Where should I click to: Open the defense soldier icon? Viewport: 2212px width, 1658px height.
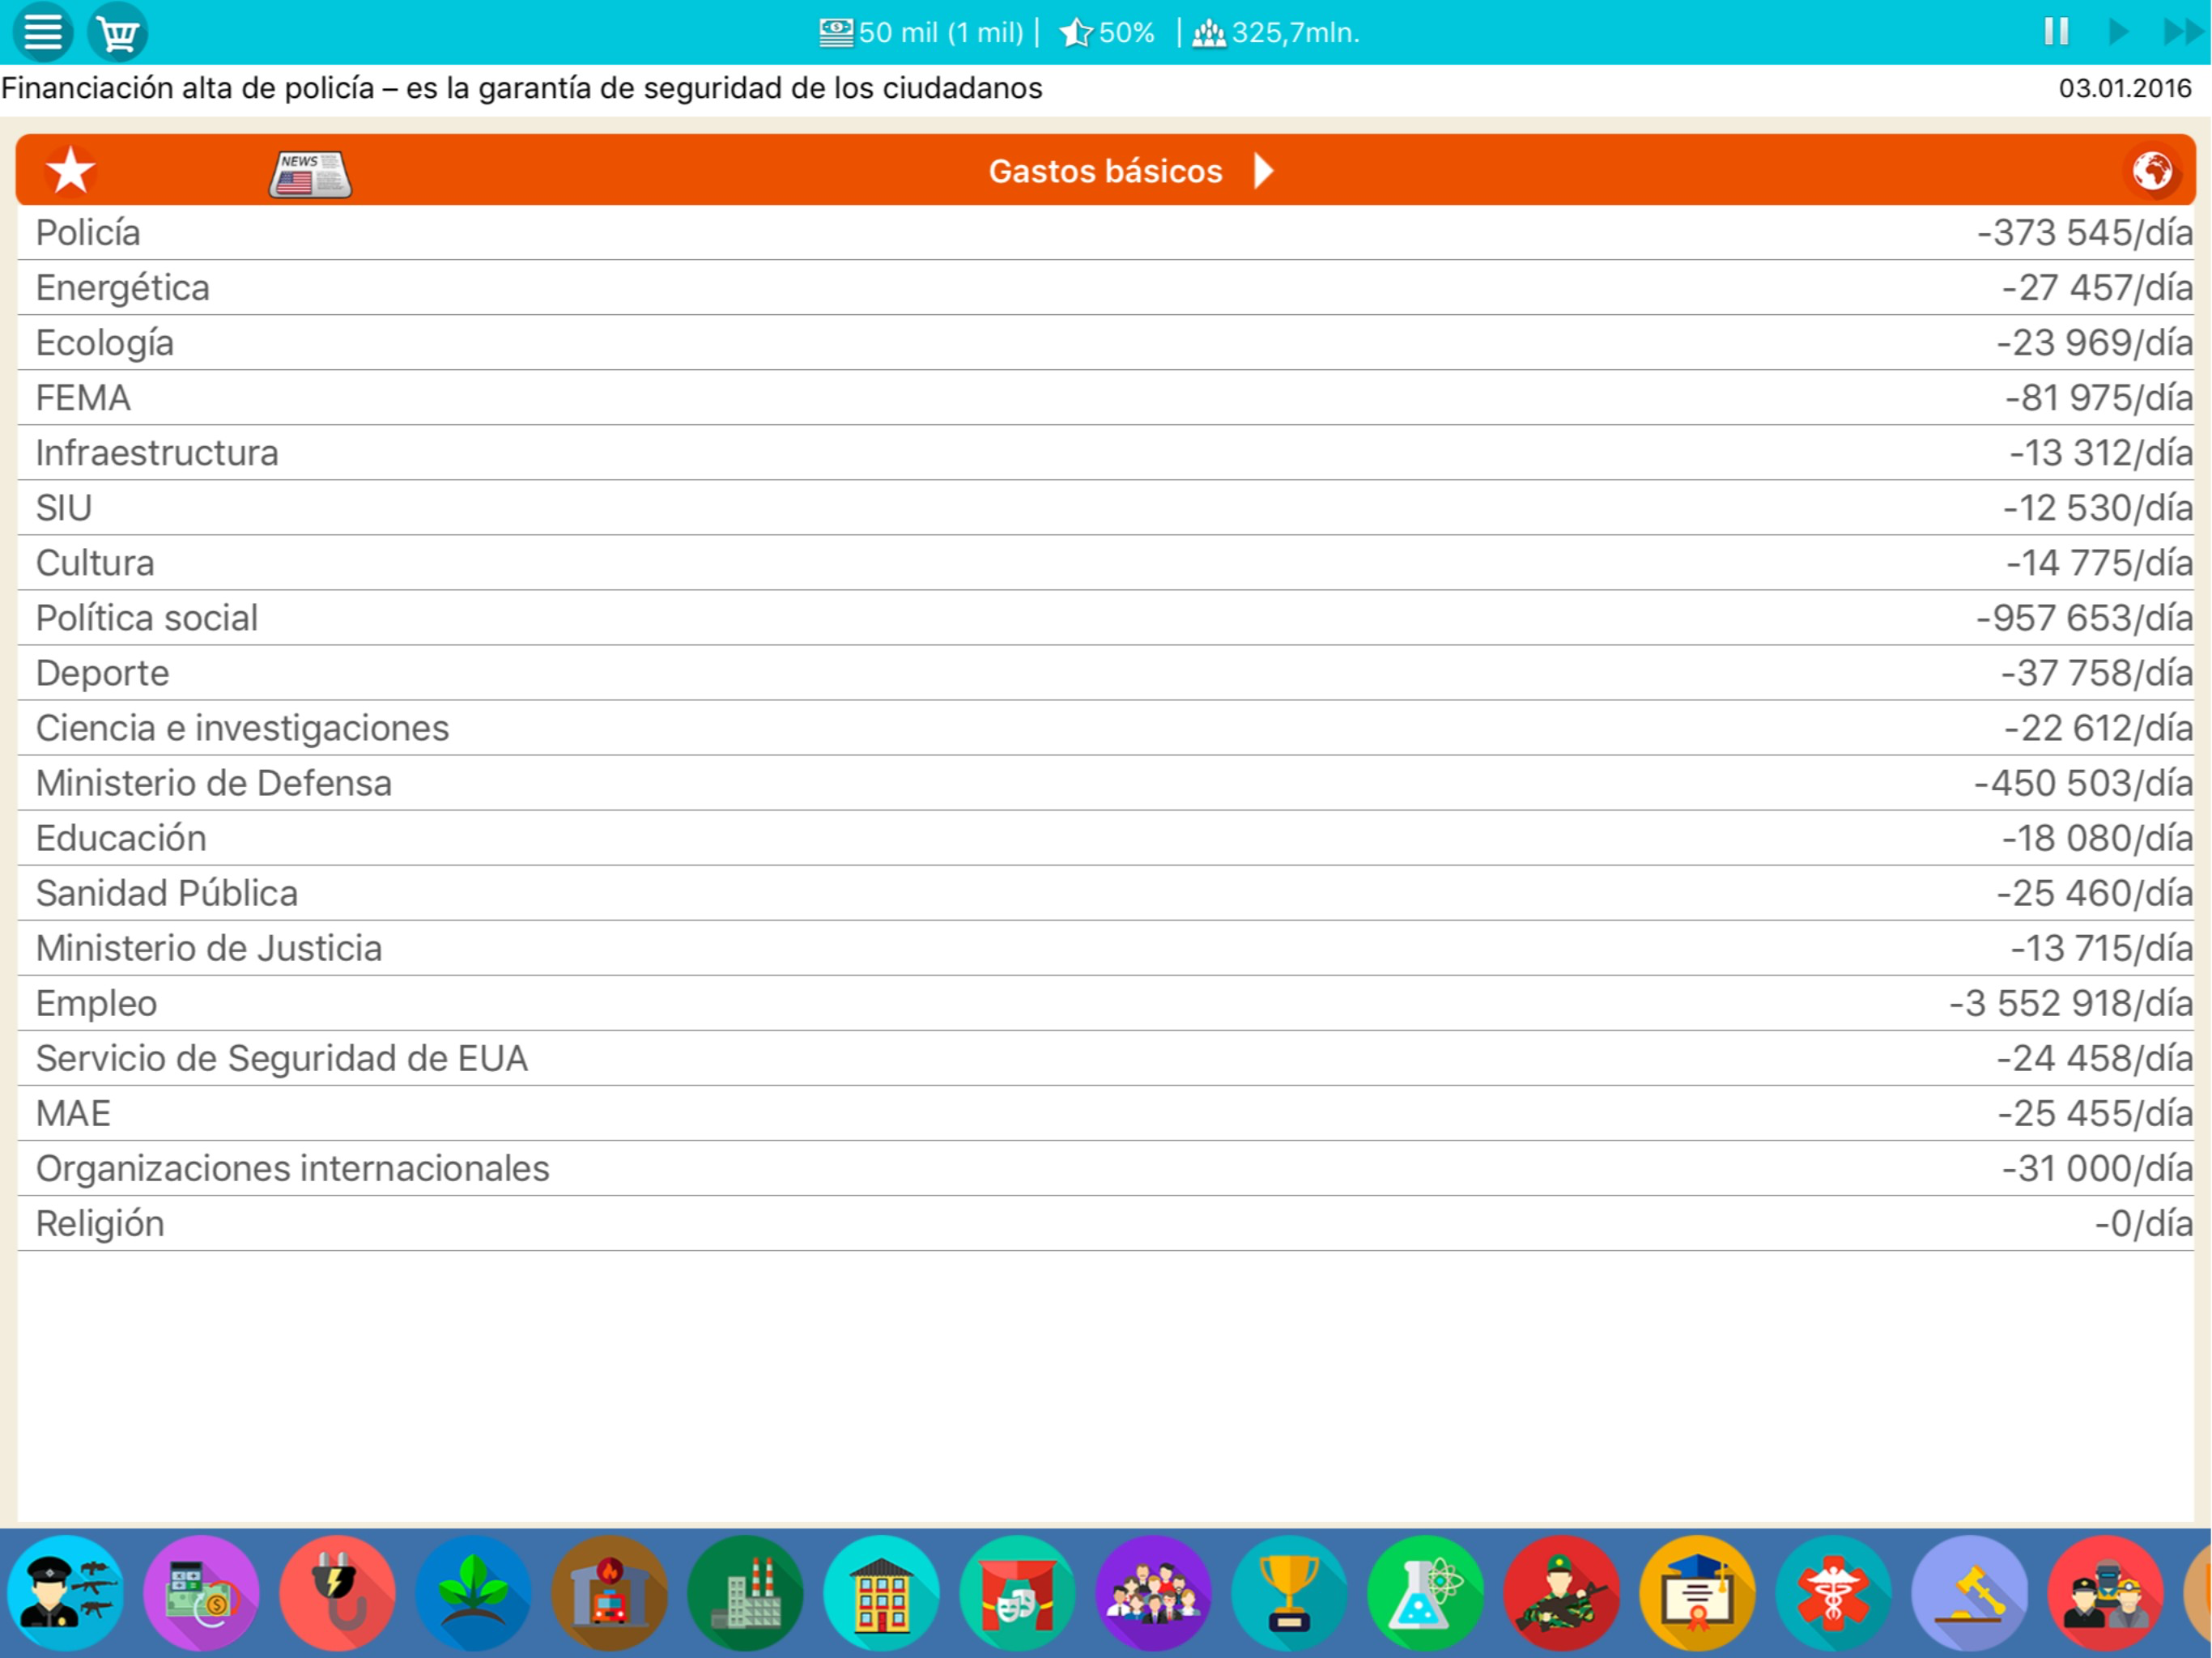pos(1562,1593)
